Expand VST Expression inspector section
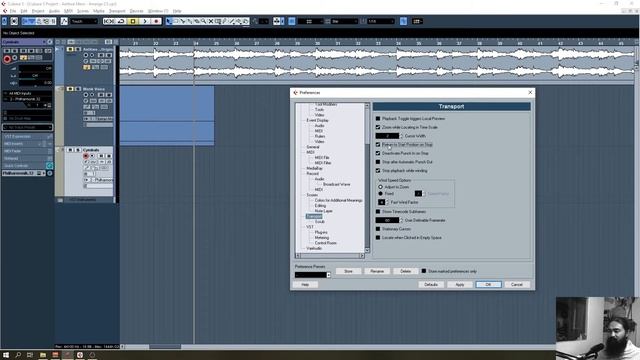The height and width of the screenshot is (360, 640). tap(27, 136)
